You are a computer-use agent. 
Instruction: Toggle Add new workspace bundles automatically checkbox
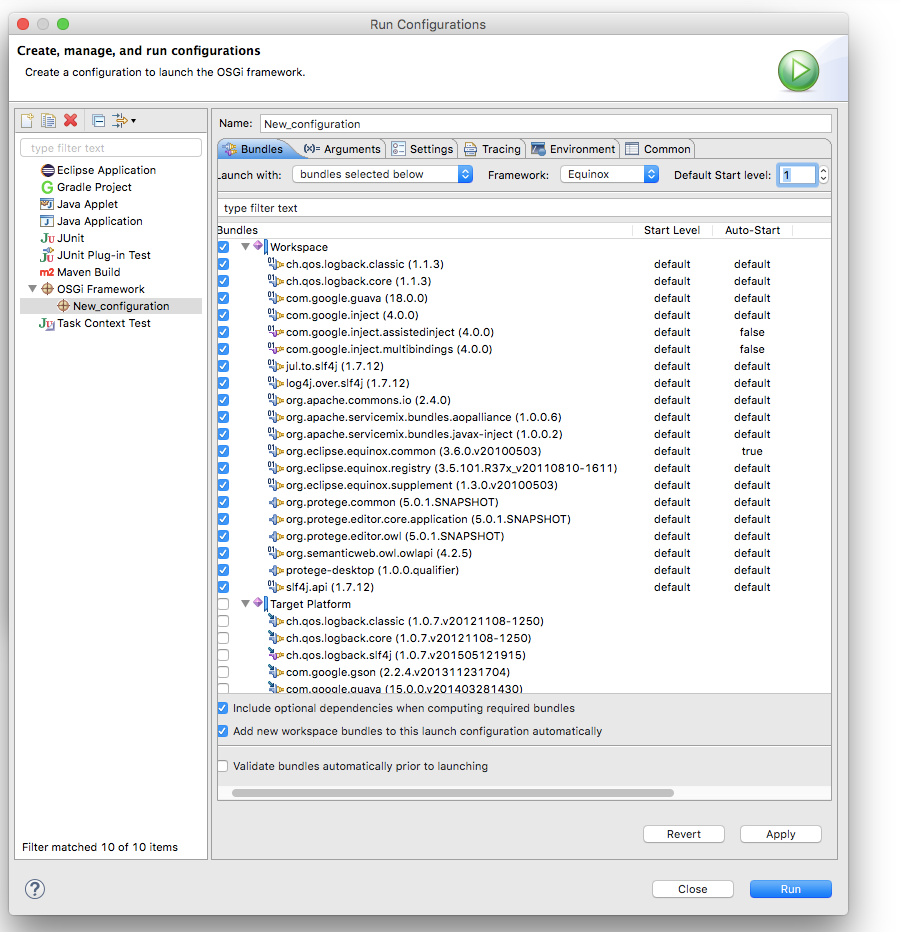click(x=223, y=731)
